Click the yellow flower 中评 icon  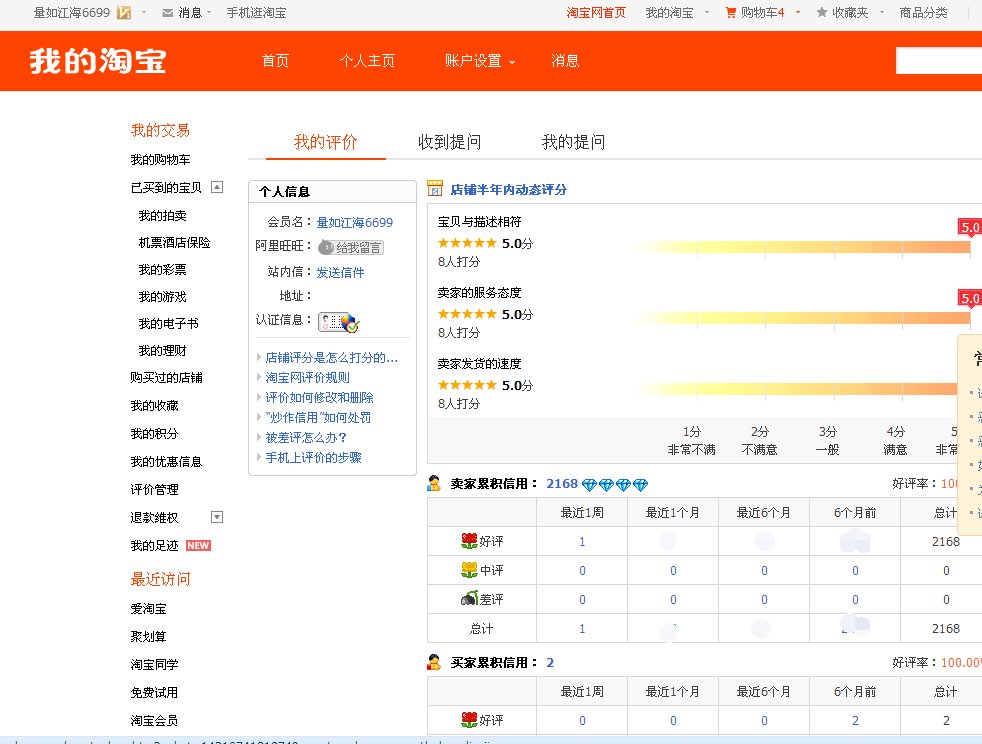470,570
